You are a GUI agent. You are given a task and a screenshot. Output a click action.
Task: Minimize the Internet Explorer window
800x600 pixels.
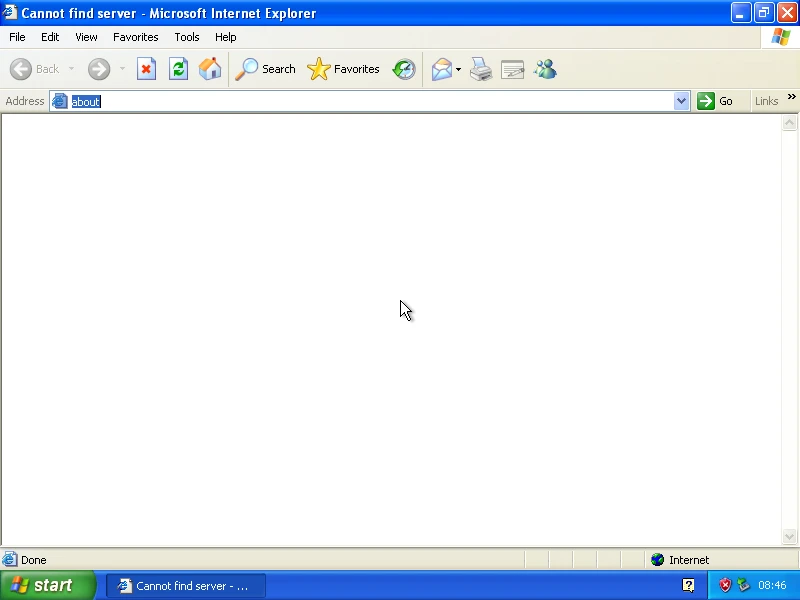pyautogui.click(x=740, y=13)
